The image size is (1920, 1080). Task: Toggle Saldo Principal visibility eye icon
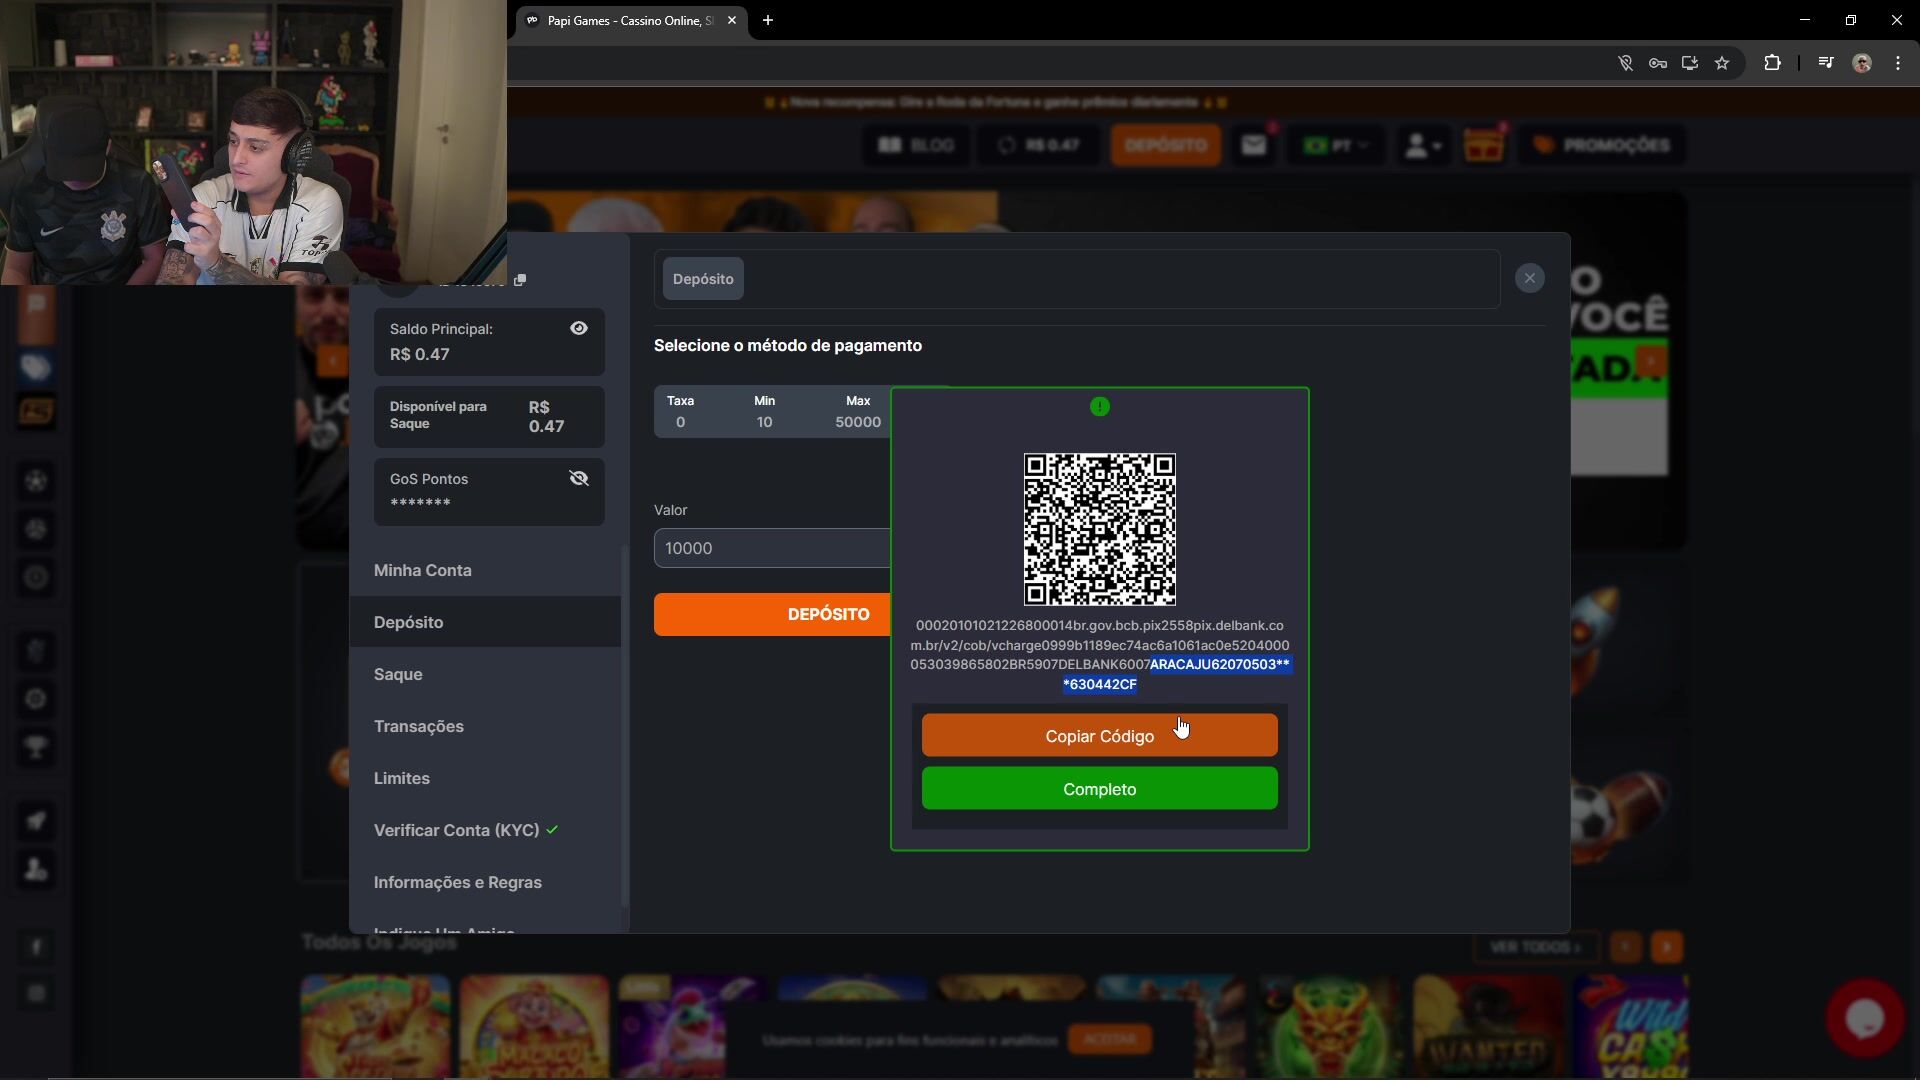579,329
